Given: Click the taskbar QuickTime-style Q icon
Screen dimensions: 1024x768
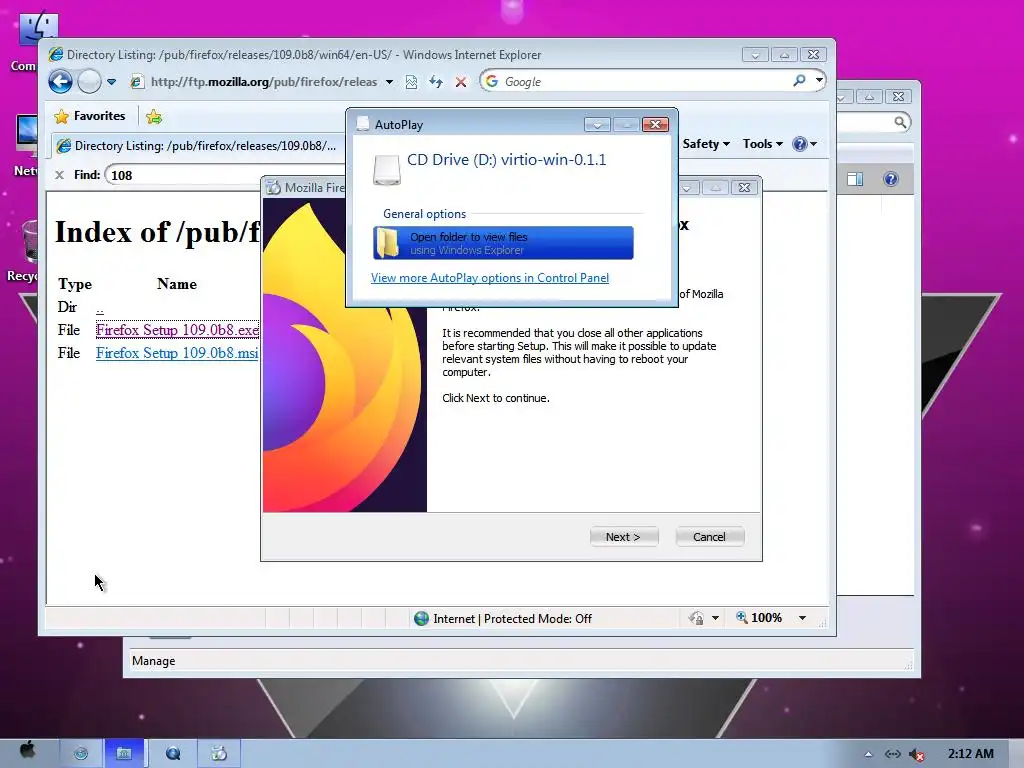Looking at the screenshot, I should 173,754.
